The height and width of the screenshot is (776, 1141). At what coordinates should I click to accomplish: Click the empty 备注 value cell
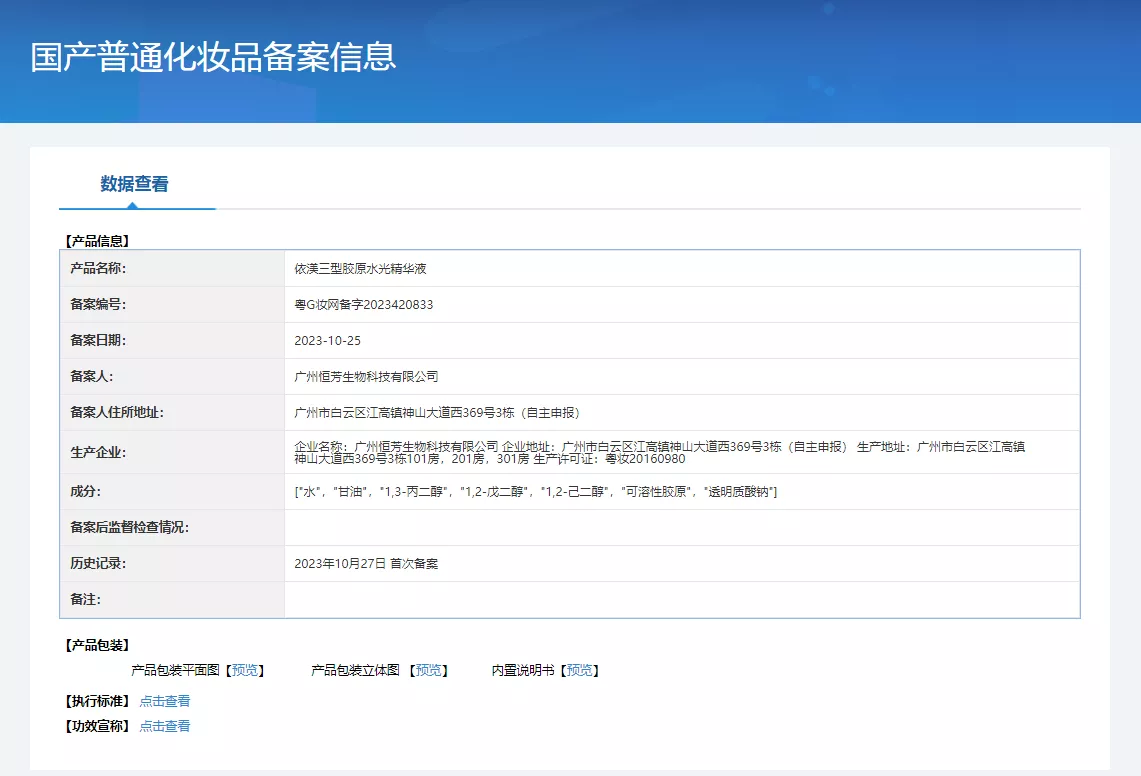coord(681,600)
